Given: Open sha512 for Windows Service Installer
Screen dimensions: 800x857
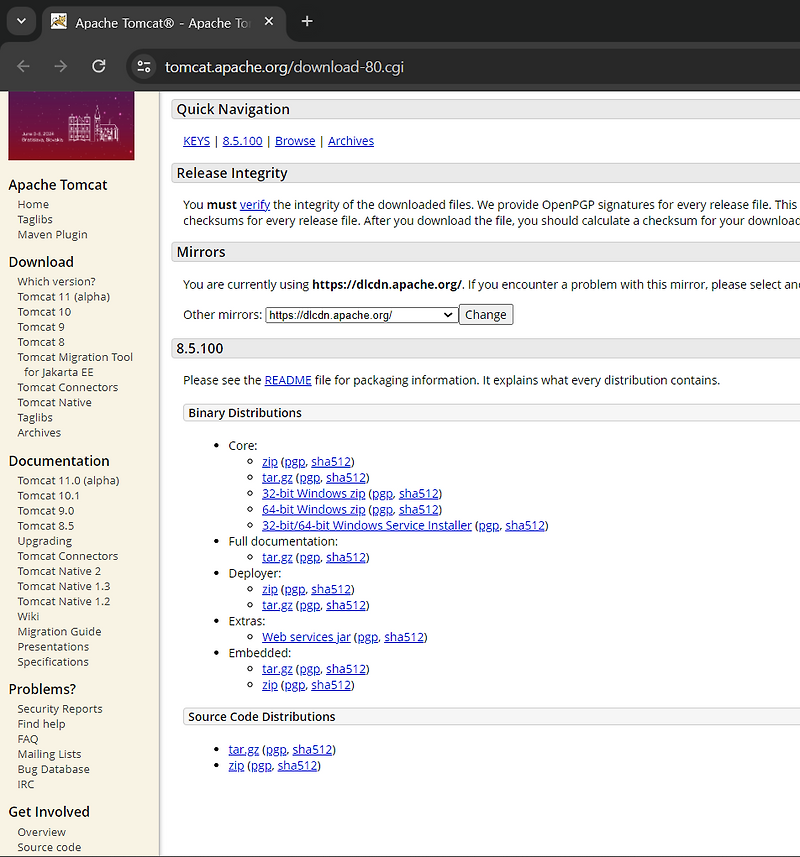Looking at the screenshot, I should (x=525, y=525).
